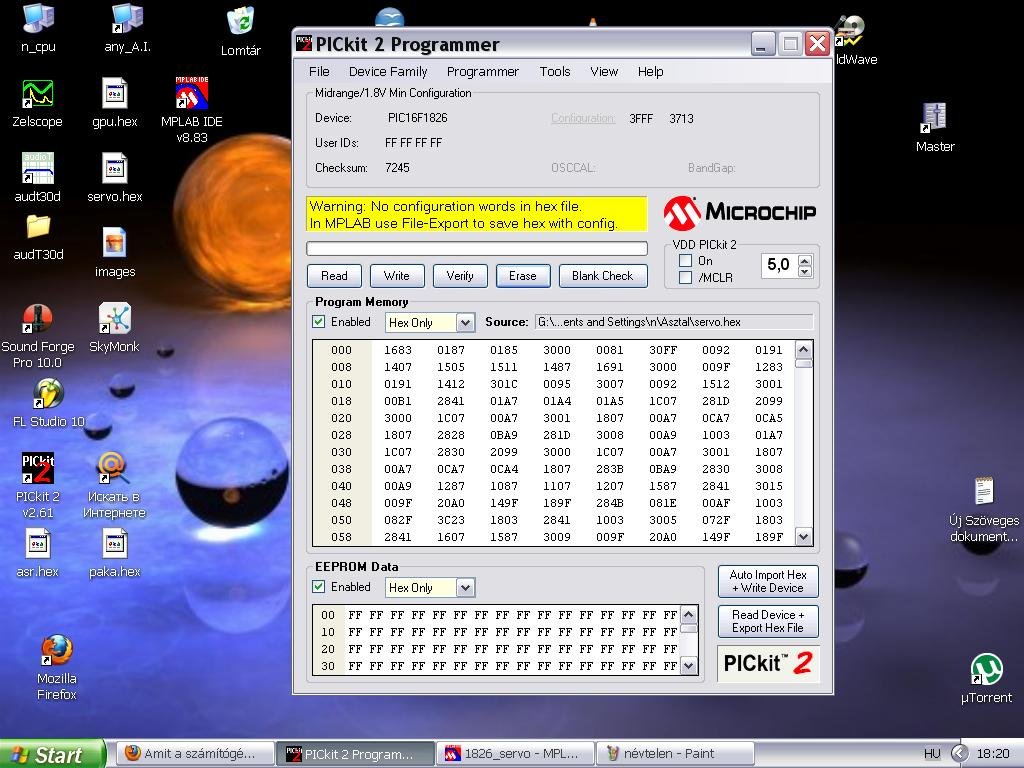Open EEPROM Data Hex Only dropdown
The image size is (1024, 768).
(x=465, y=587)
